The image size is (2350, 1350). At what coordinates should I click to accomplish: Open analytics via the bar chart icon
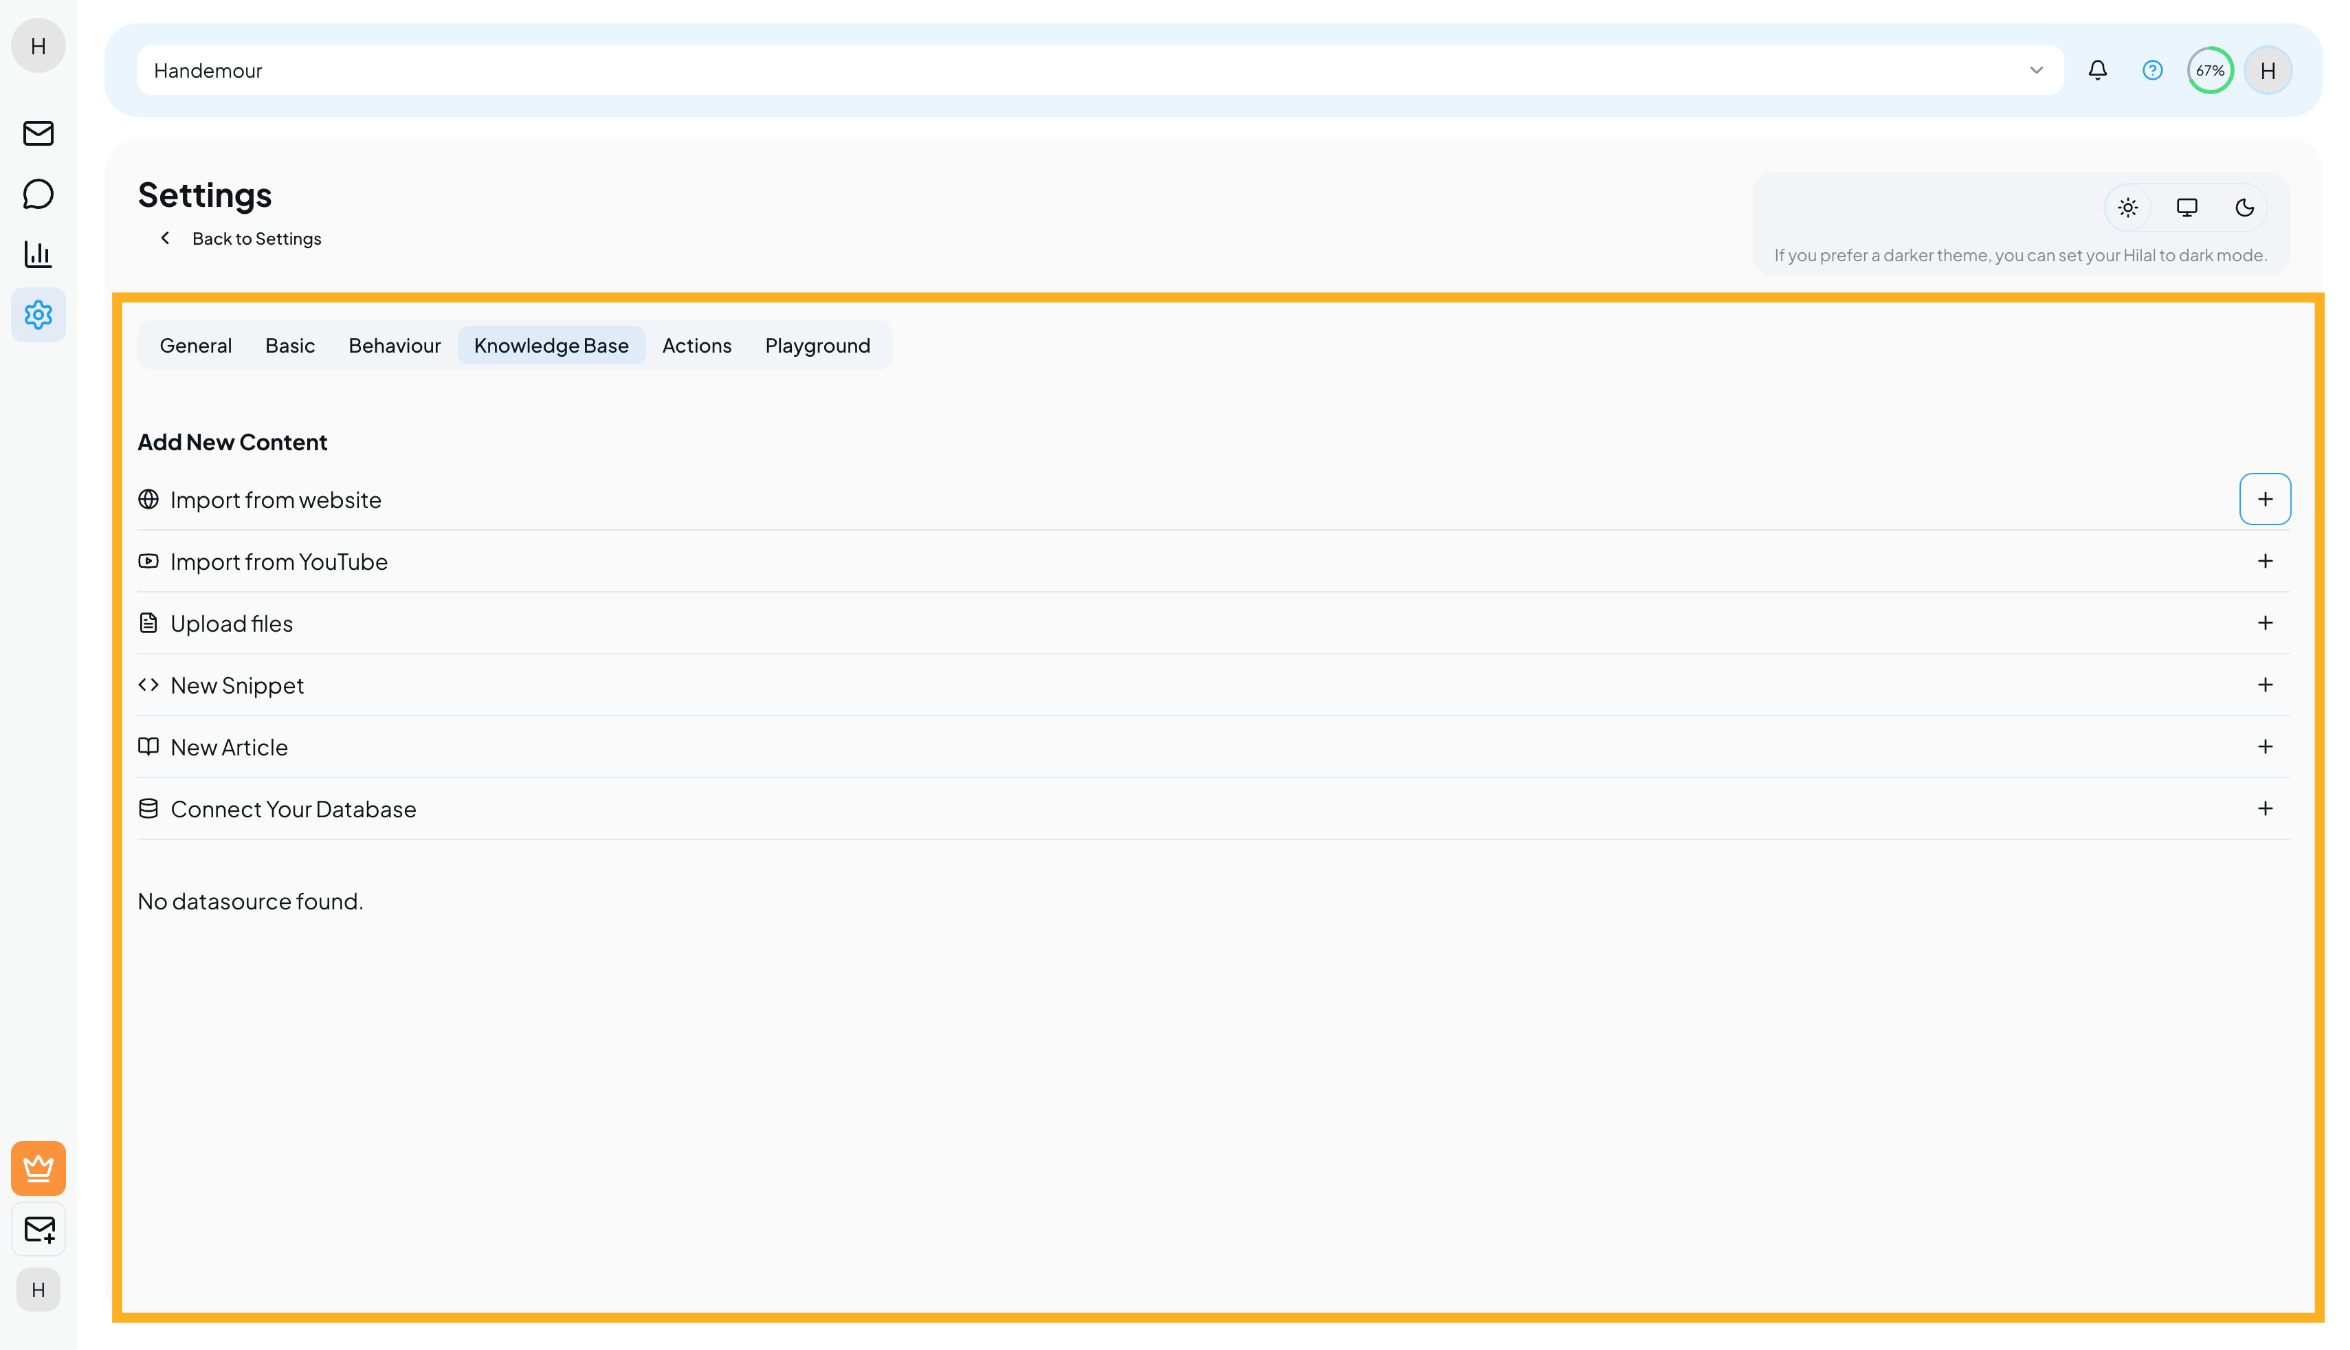click(x=38, y=254)
